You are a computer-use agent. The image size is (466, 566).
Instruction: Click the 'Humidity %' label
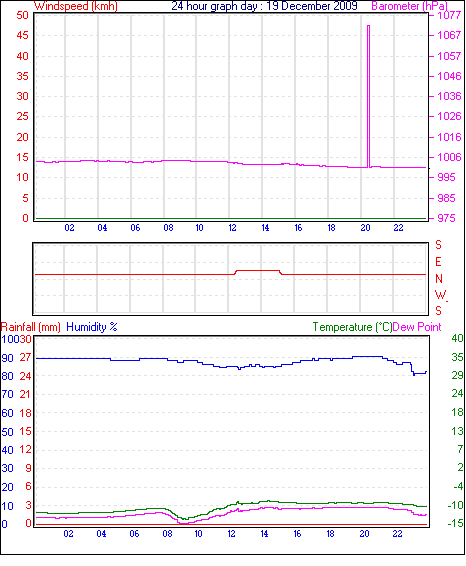92,327
